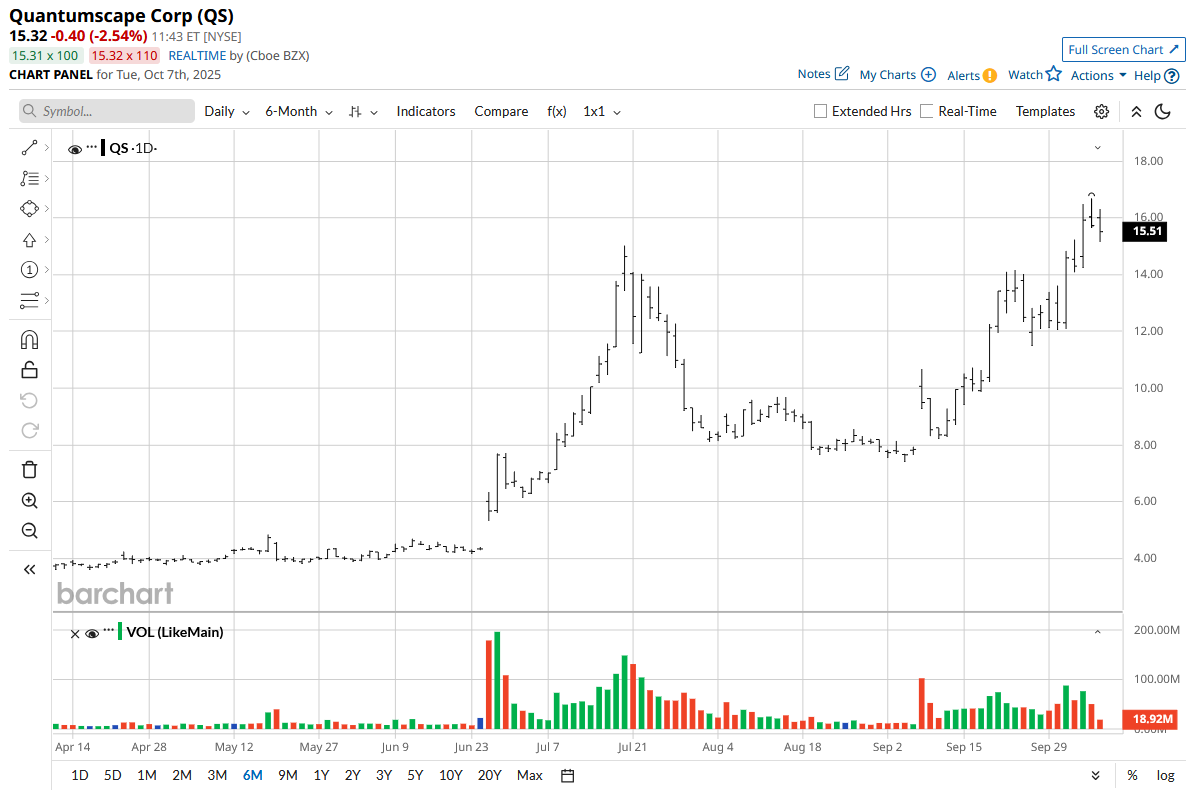Open Alerts for this symbol
Screen dimensions: 1198x799
tap(972, 75)
